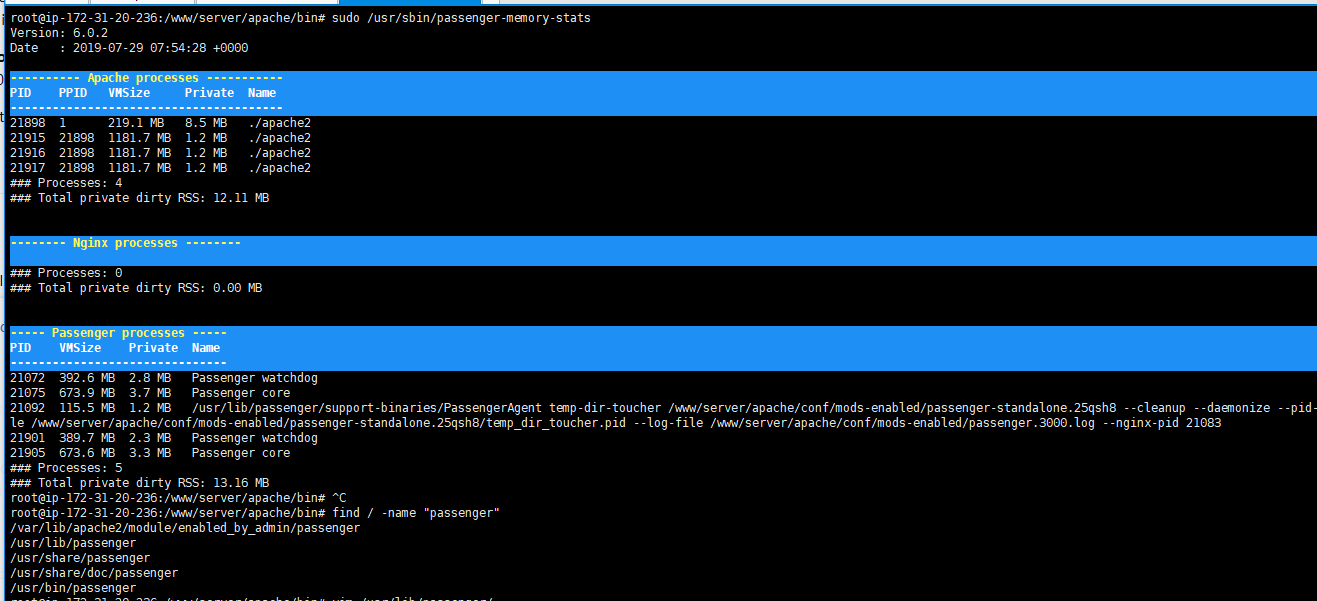Screen dimensions: 1317x601
Task: Click the '### Processes: 5' line
Action: 66,468
